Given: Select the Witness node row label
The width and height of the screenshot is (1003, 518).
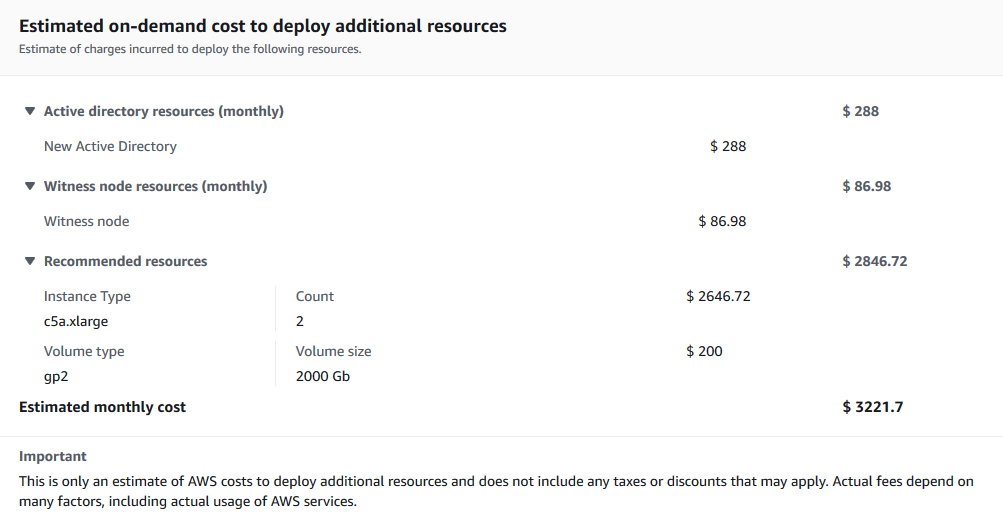Looking at the screenshot, I should coord(86,221).
